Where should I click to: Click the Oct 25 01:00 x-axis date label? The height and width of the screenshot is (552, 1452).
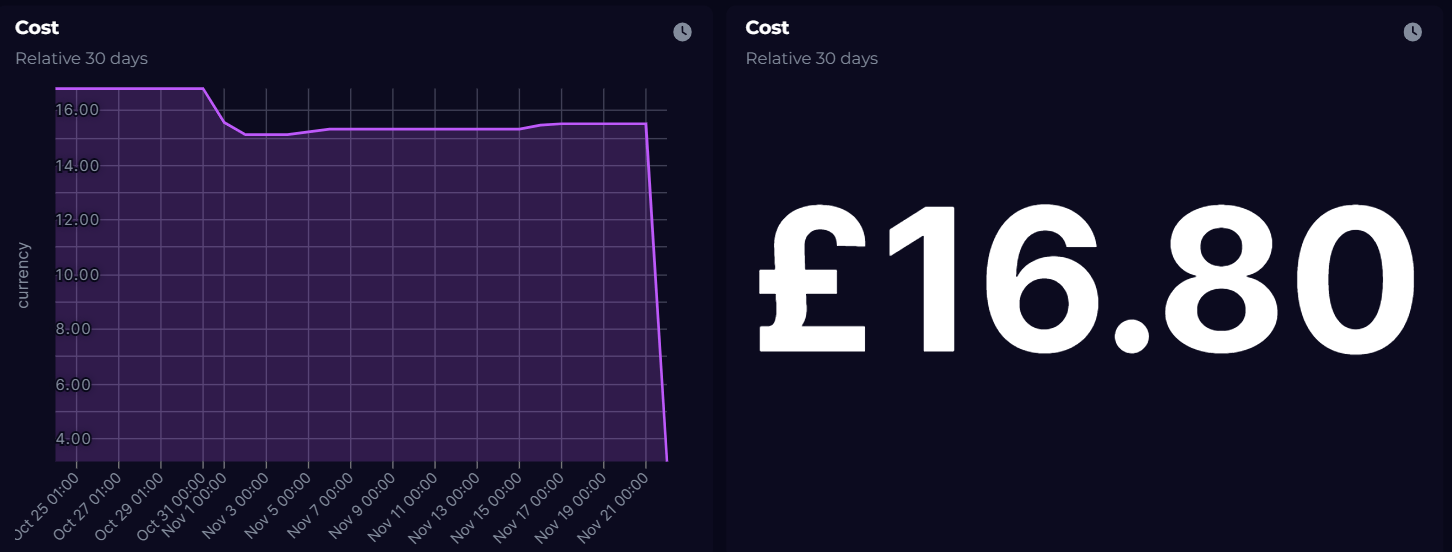click(48, 505)
